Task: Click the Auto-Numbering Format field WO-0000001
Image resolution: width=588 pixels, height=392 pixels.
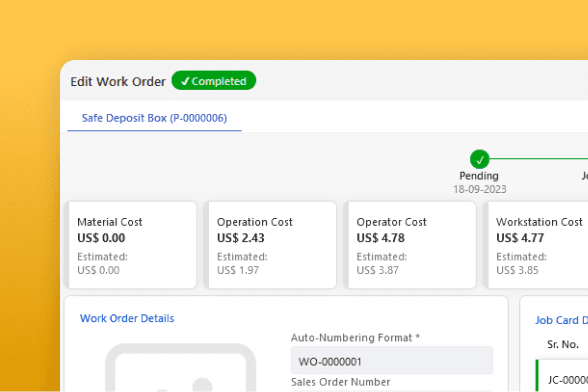Action: pyautogui.click(x=392, y=361)
